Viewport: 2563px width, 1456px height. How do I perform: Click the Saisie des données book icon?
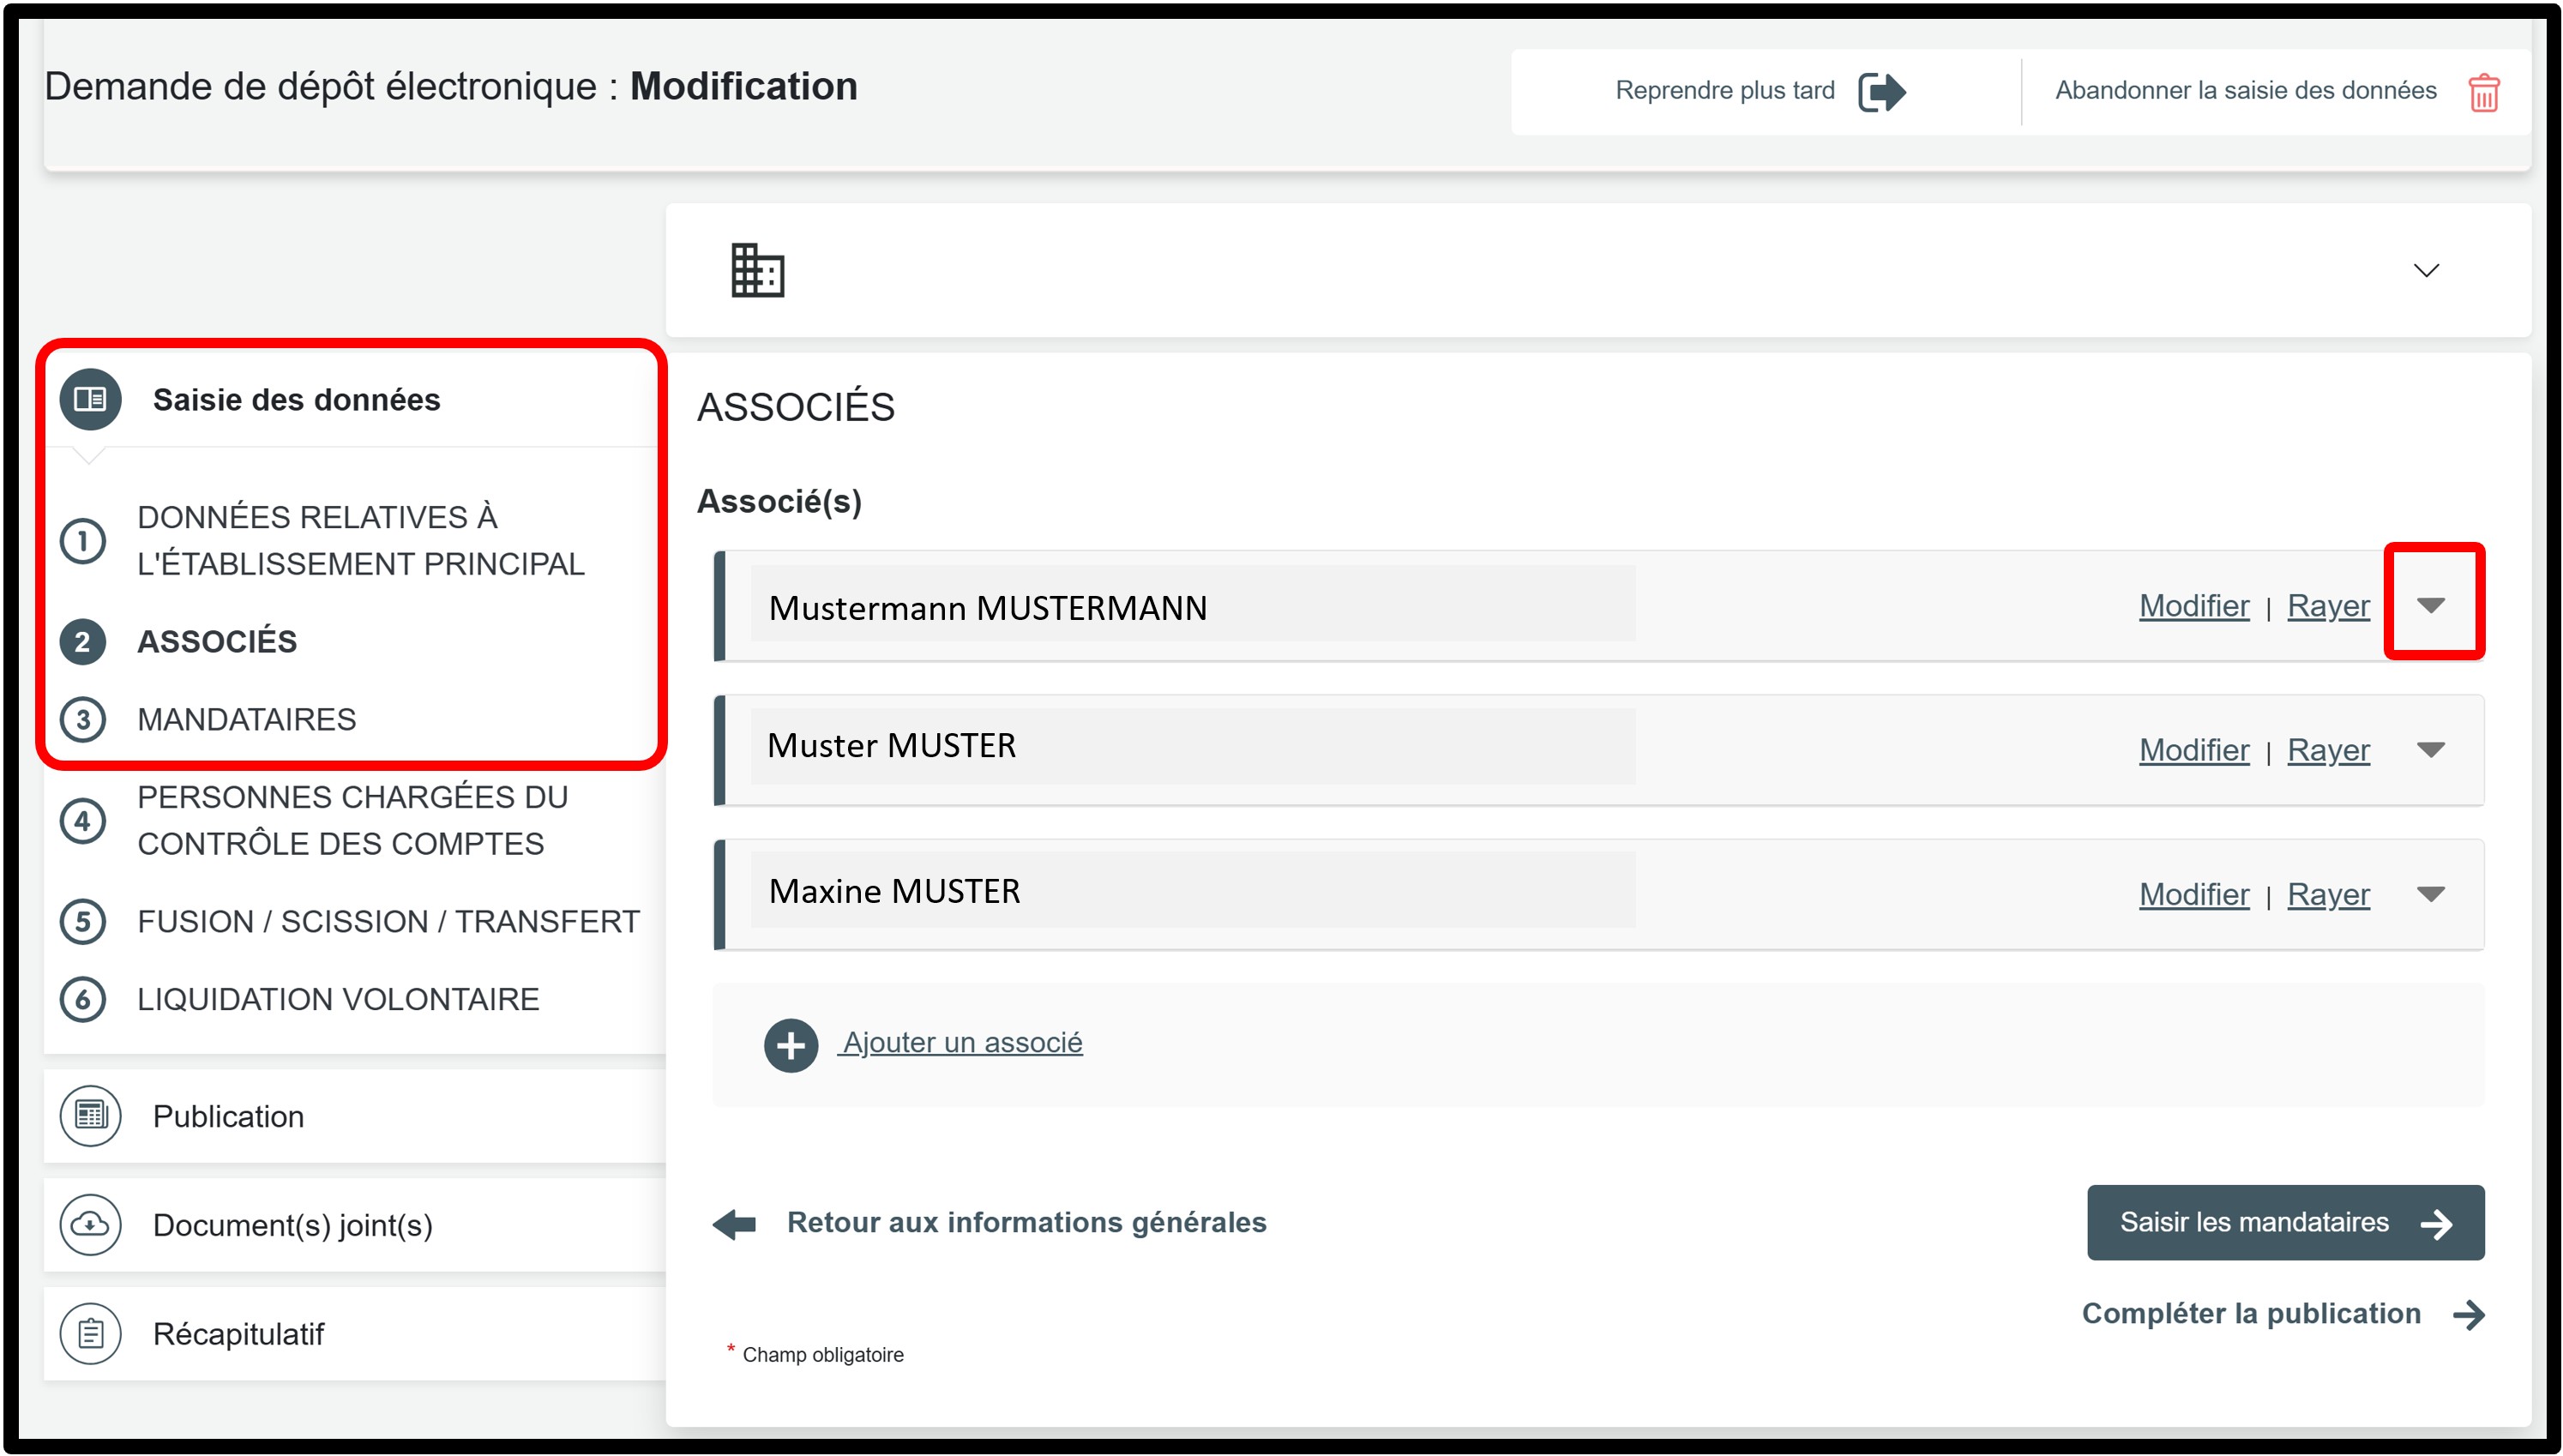tap(90, 399)
